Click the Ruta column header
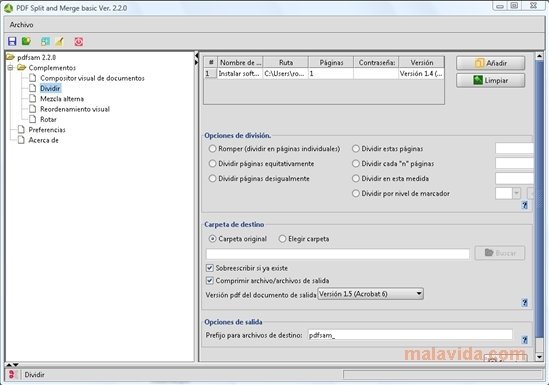Image resolution: width=549 pixels, height=385 pixels. tap(286, 62)
